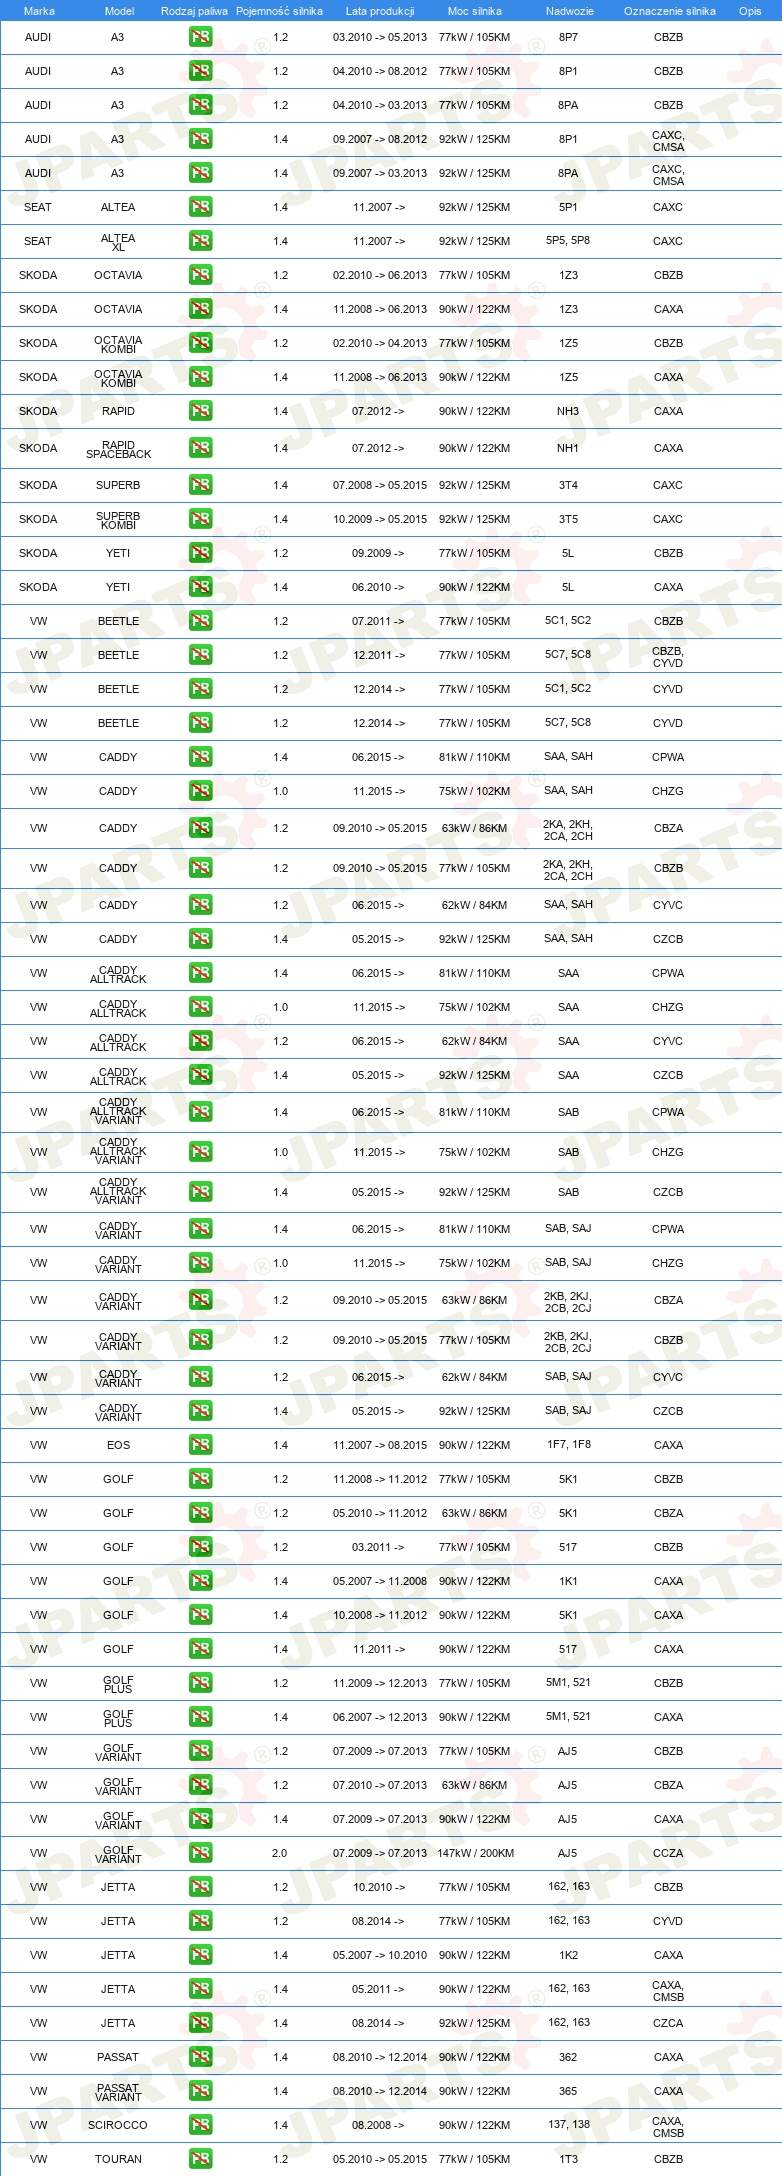The height and width of the screenshot is (2176, 782).
Task: Click petrol icon in Rapid Spaceback row
Action: coord(200,449)
